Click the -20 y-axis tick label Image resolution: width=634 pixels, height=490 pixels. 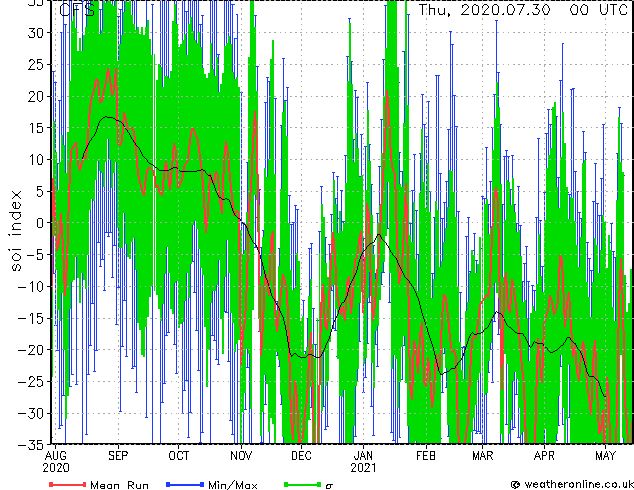(32, 350)
